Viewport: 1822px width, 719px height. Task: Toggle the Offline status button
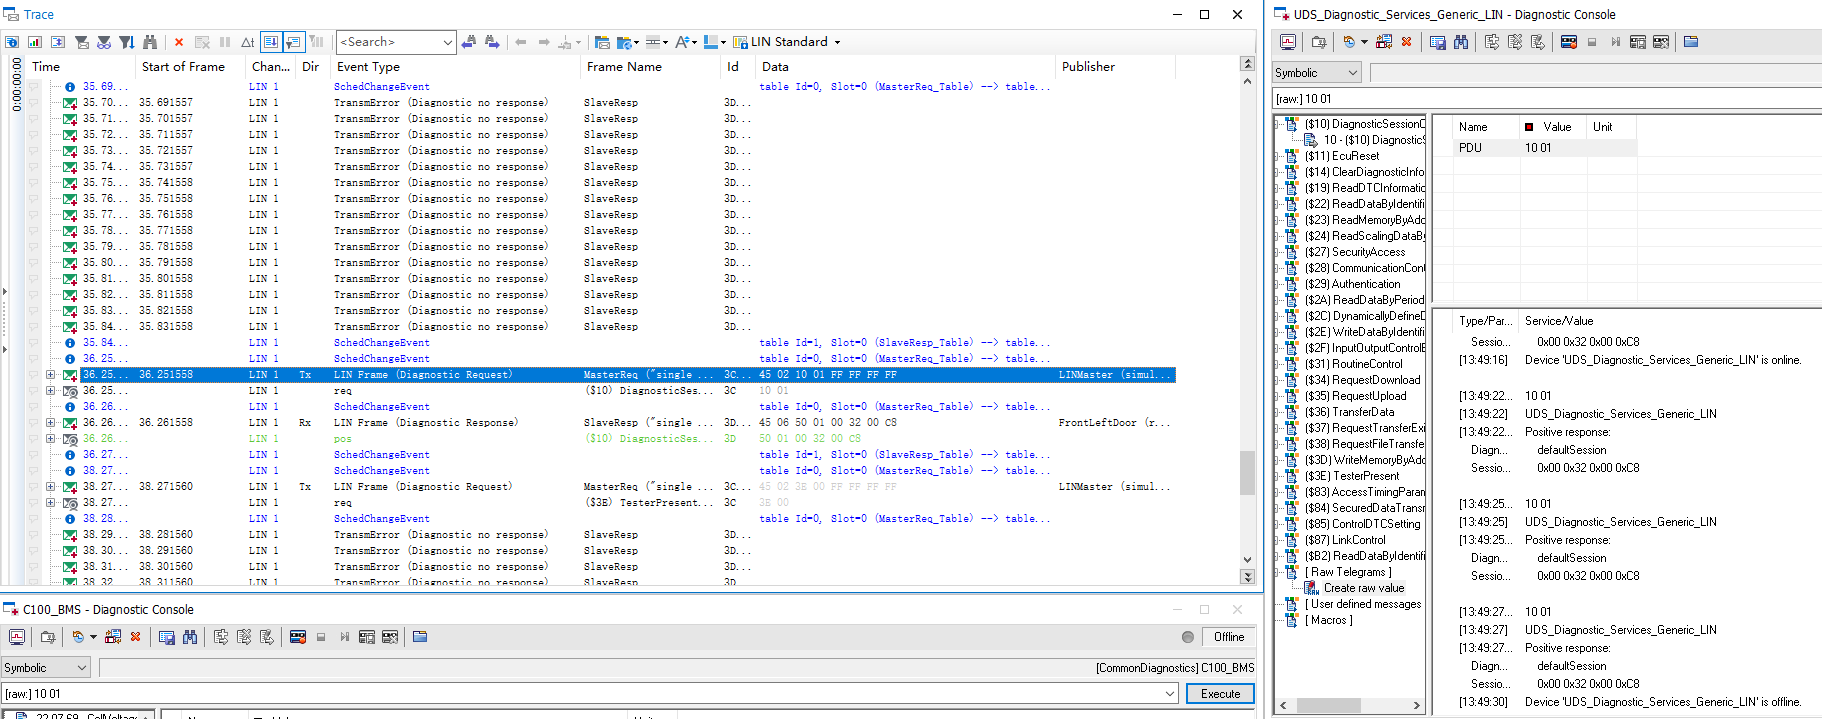click(1228, 637)
